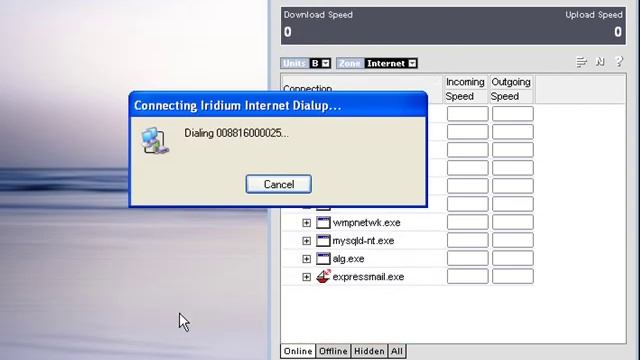Image resolution: width=640 pixels, height=360 pixels.
Task: Select the mysqld-nt.exe entry text
Action: tap(363, 241)
